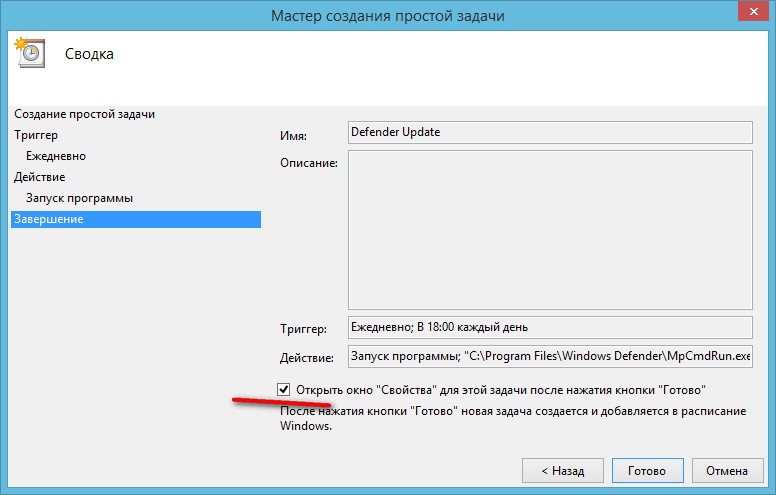Screen dimensions: 776x495
Task: Click the trigger field showing "Ежедневно; В 18:00"
Action: (x=549, y=327)
